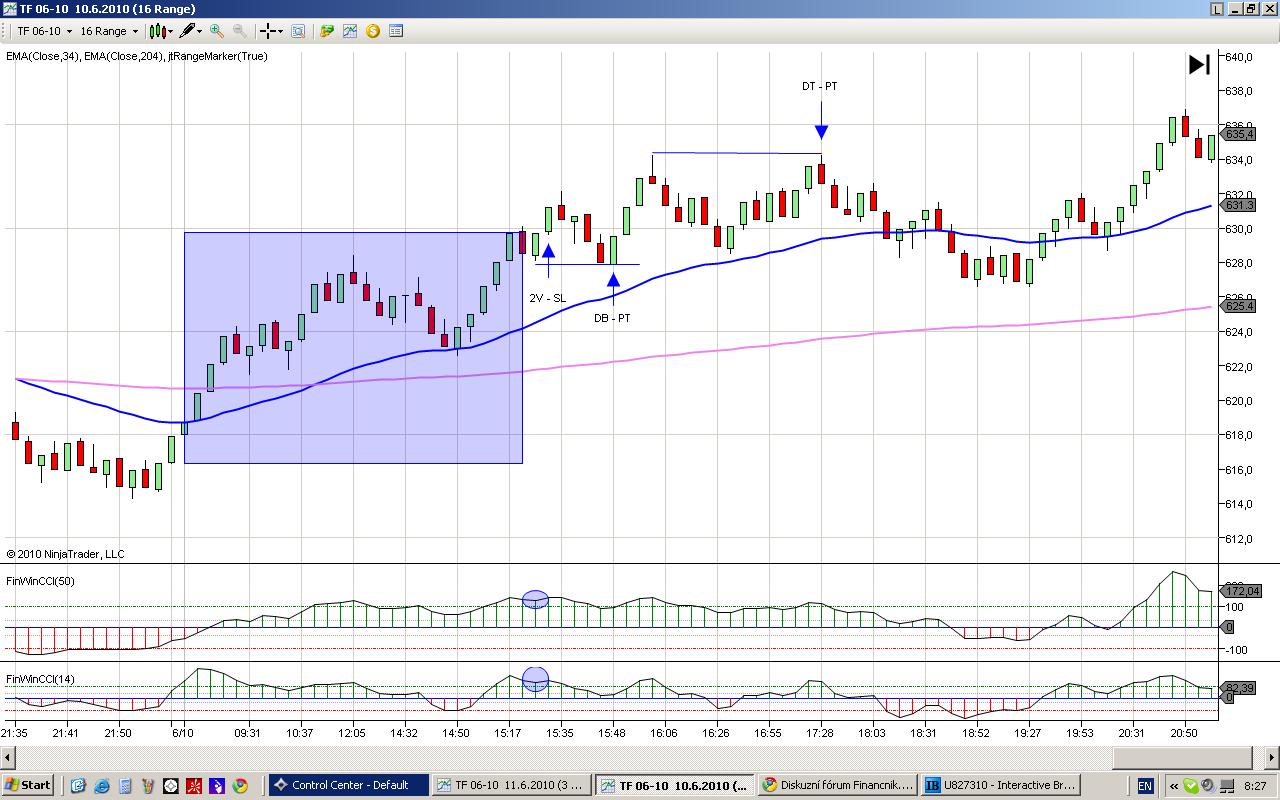The height and width of the screenshot is (800, 1280).
Task: Switch to TF 06-10 11.6.2010 taskbar window
Action: (x=510, y=785)
